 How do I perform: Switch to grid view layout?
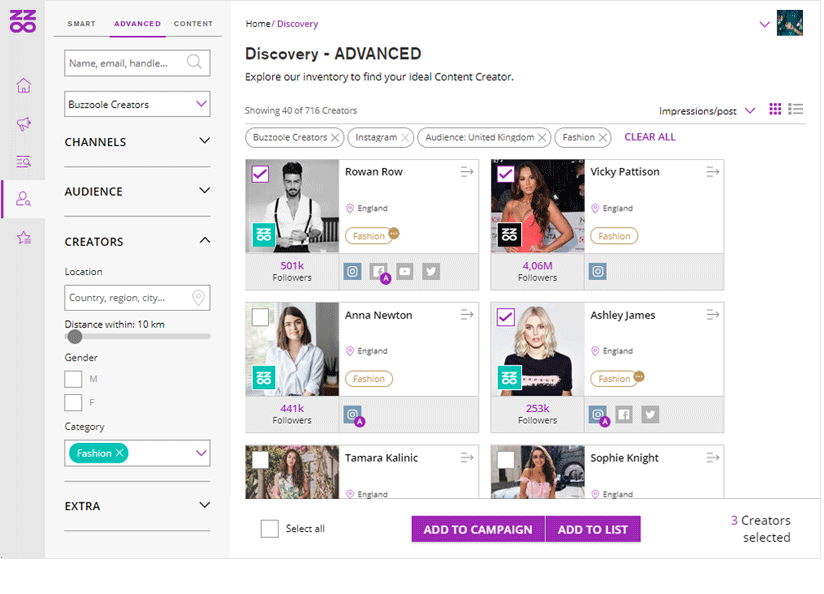[x=775, y=109]
